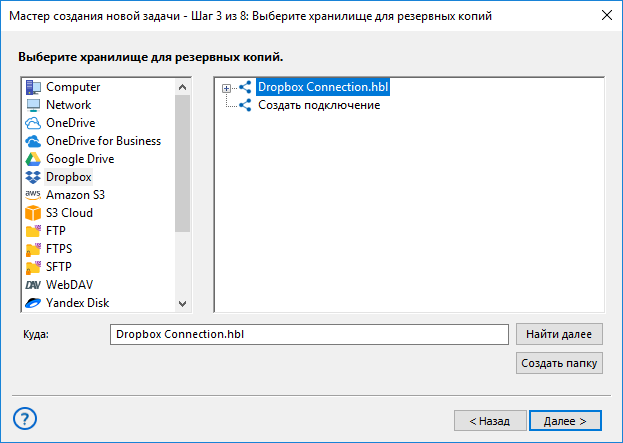The width and height of the screenshot is (623, 443).
Task: Click the SFTP locked folder icon
Action: coord(33,267)
